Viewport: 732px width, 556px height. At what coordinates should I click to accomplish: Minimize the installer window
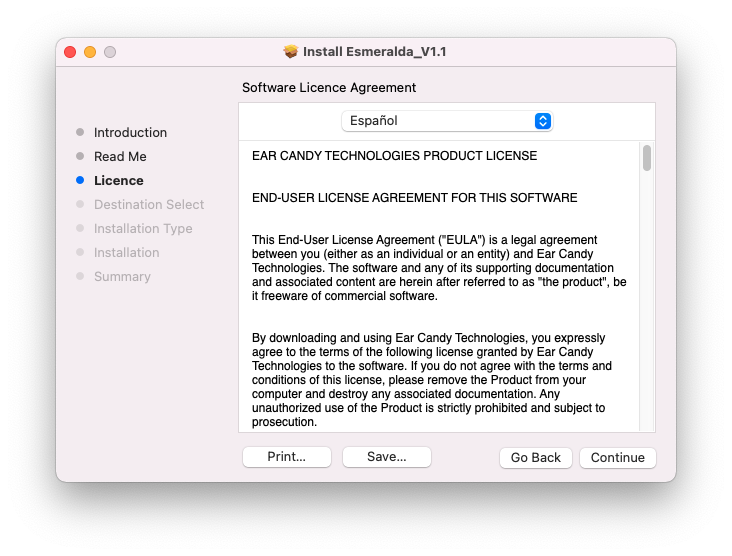tap(90, 52)
